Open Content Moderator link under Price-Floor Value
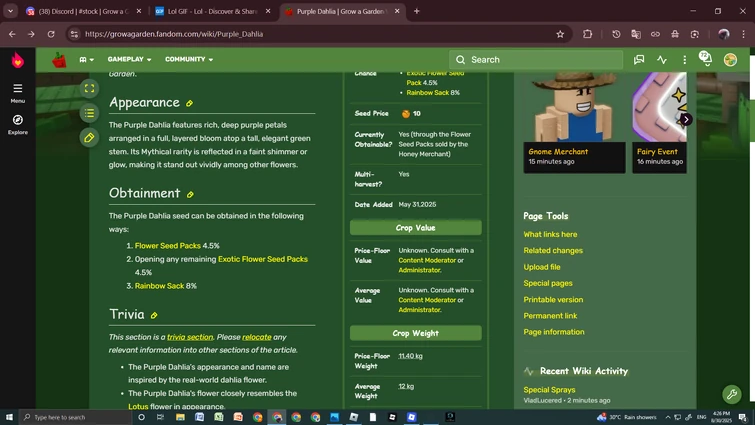This screenshot has width=755, height=425. (427, 260)
